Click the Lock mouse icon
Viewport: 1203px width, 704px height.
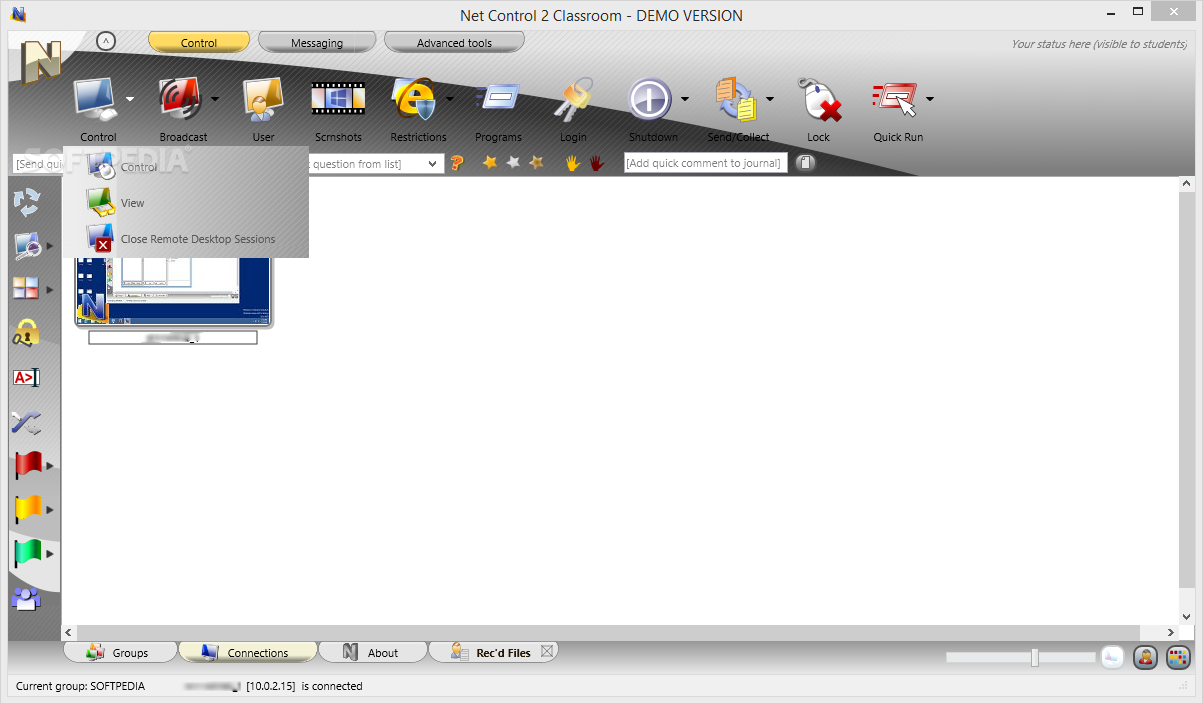click(818, 100)
